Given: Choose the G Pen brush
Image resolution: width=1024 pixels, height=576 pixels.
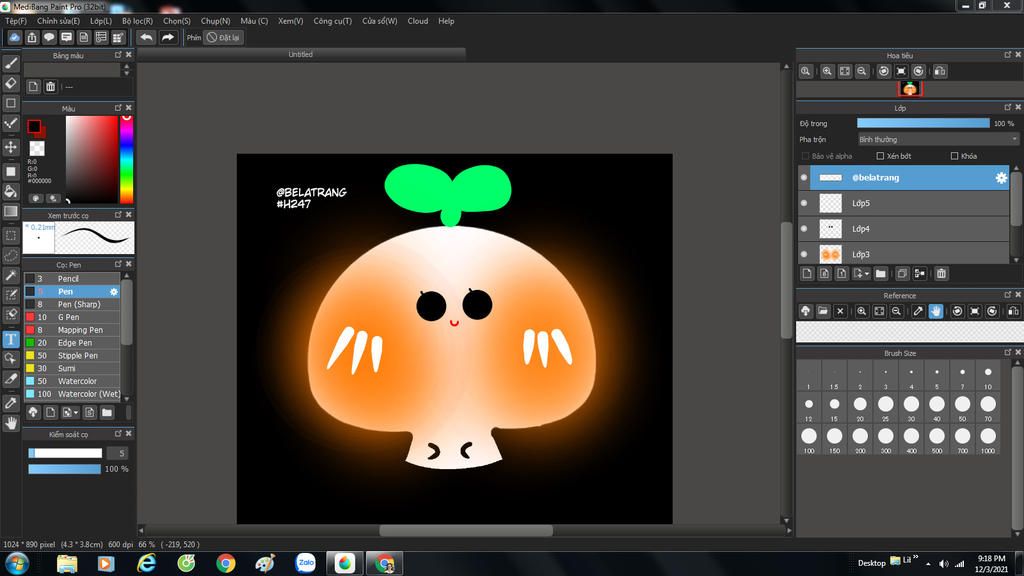Looking at the screenshot, I should 73,317.
